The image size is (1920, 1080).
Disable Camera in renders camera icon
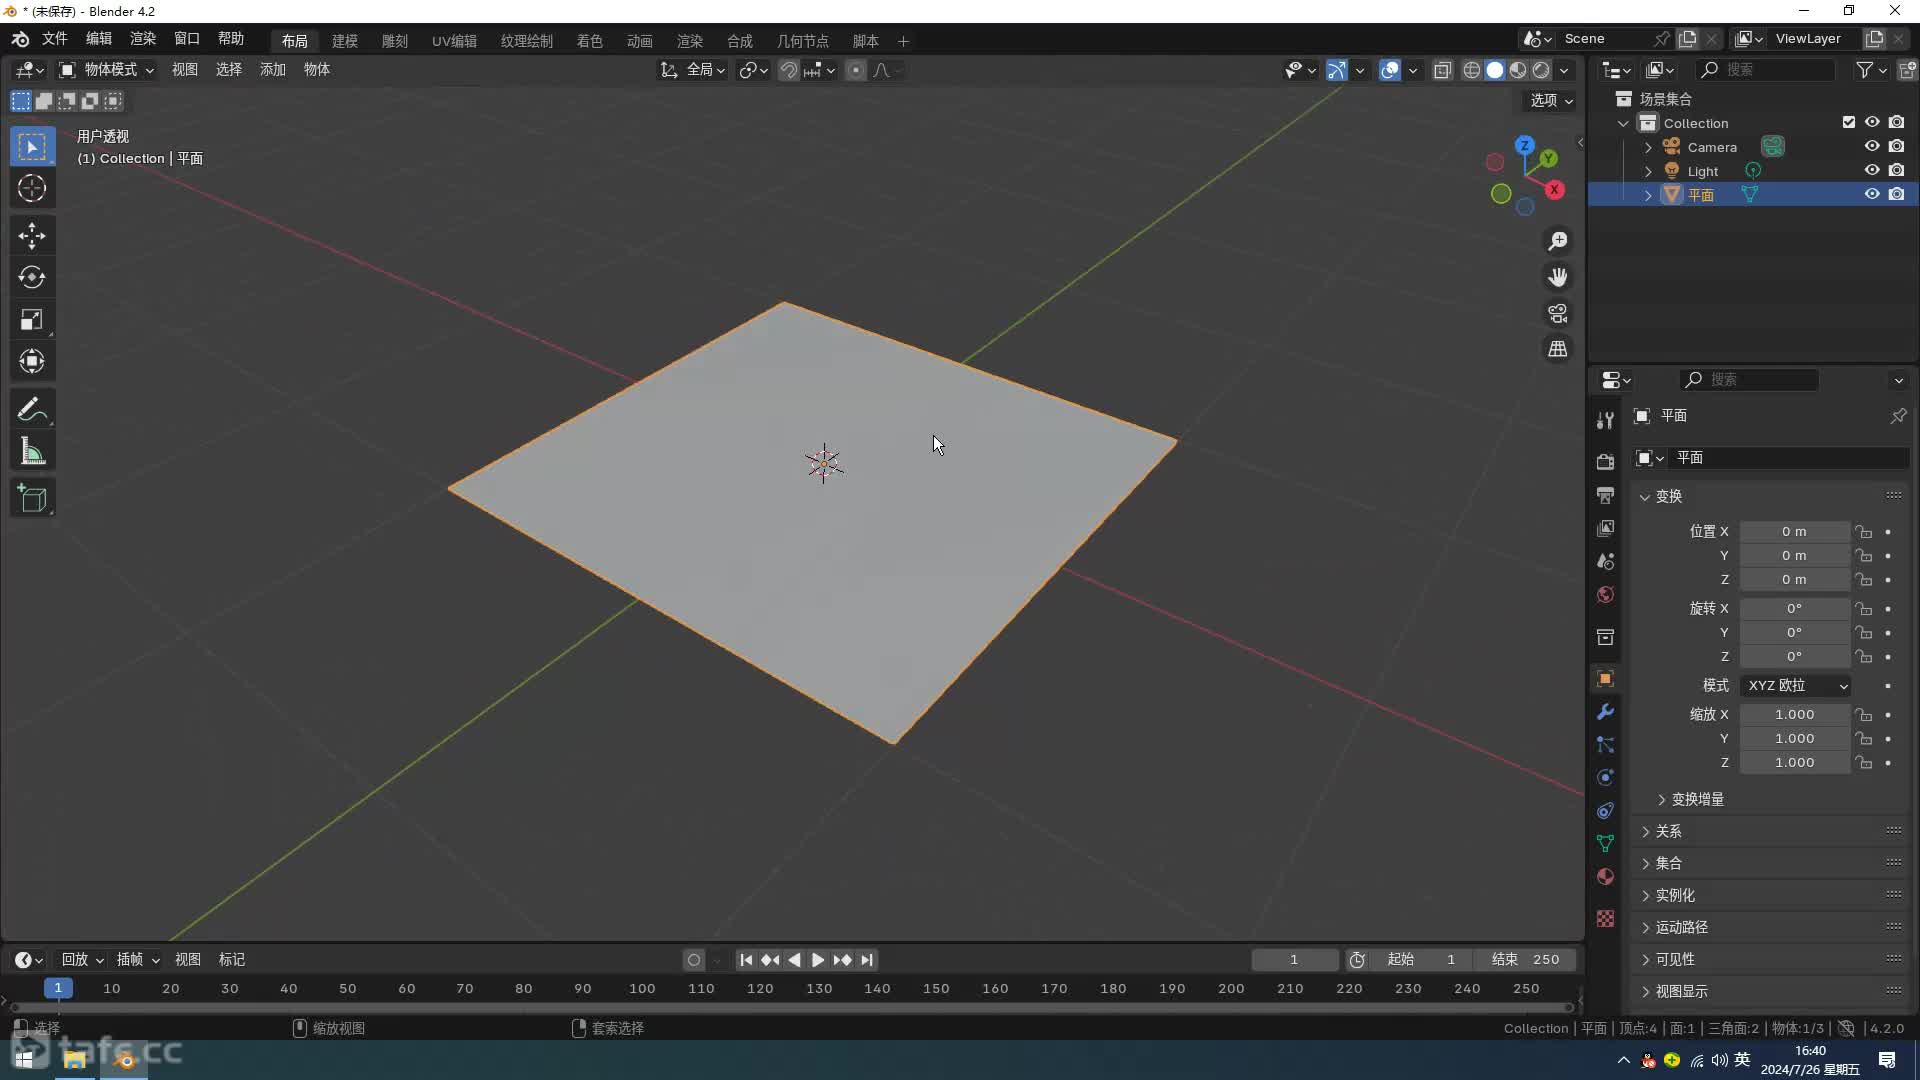[1896, 146]
